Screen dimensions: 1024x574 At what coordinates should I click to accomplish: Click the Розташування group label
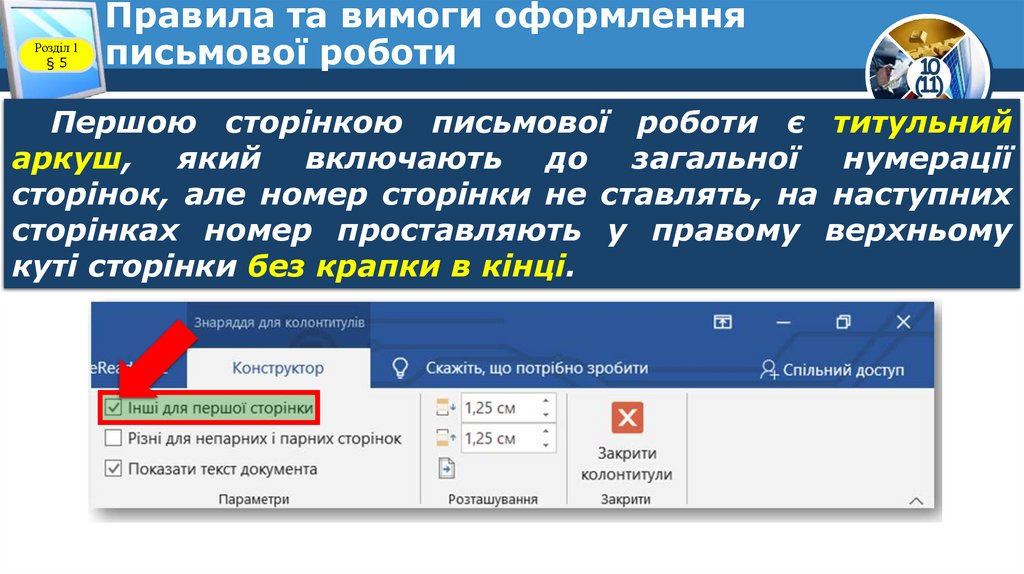(493, 500)
